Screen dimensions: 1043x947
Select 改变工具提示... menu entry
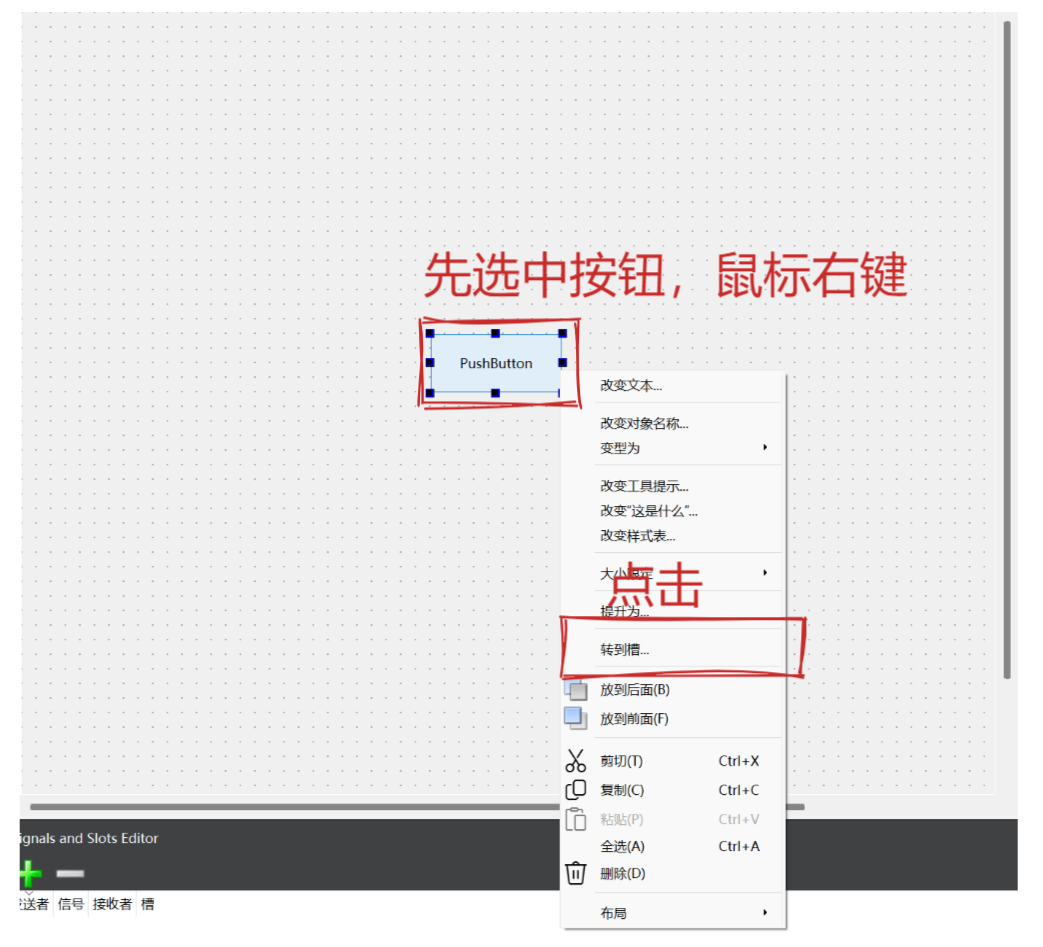point(673,486)
